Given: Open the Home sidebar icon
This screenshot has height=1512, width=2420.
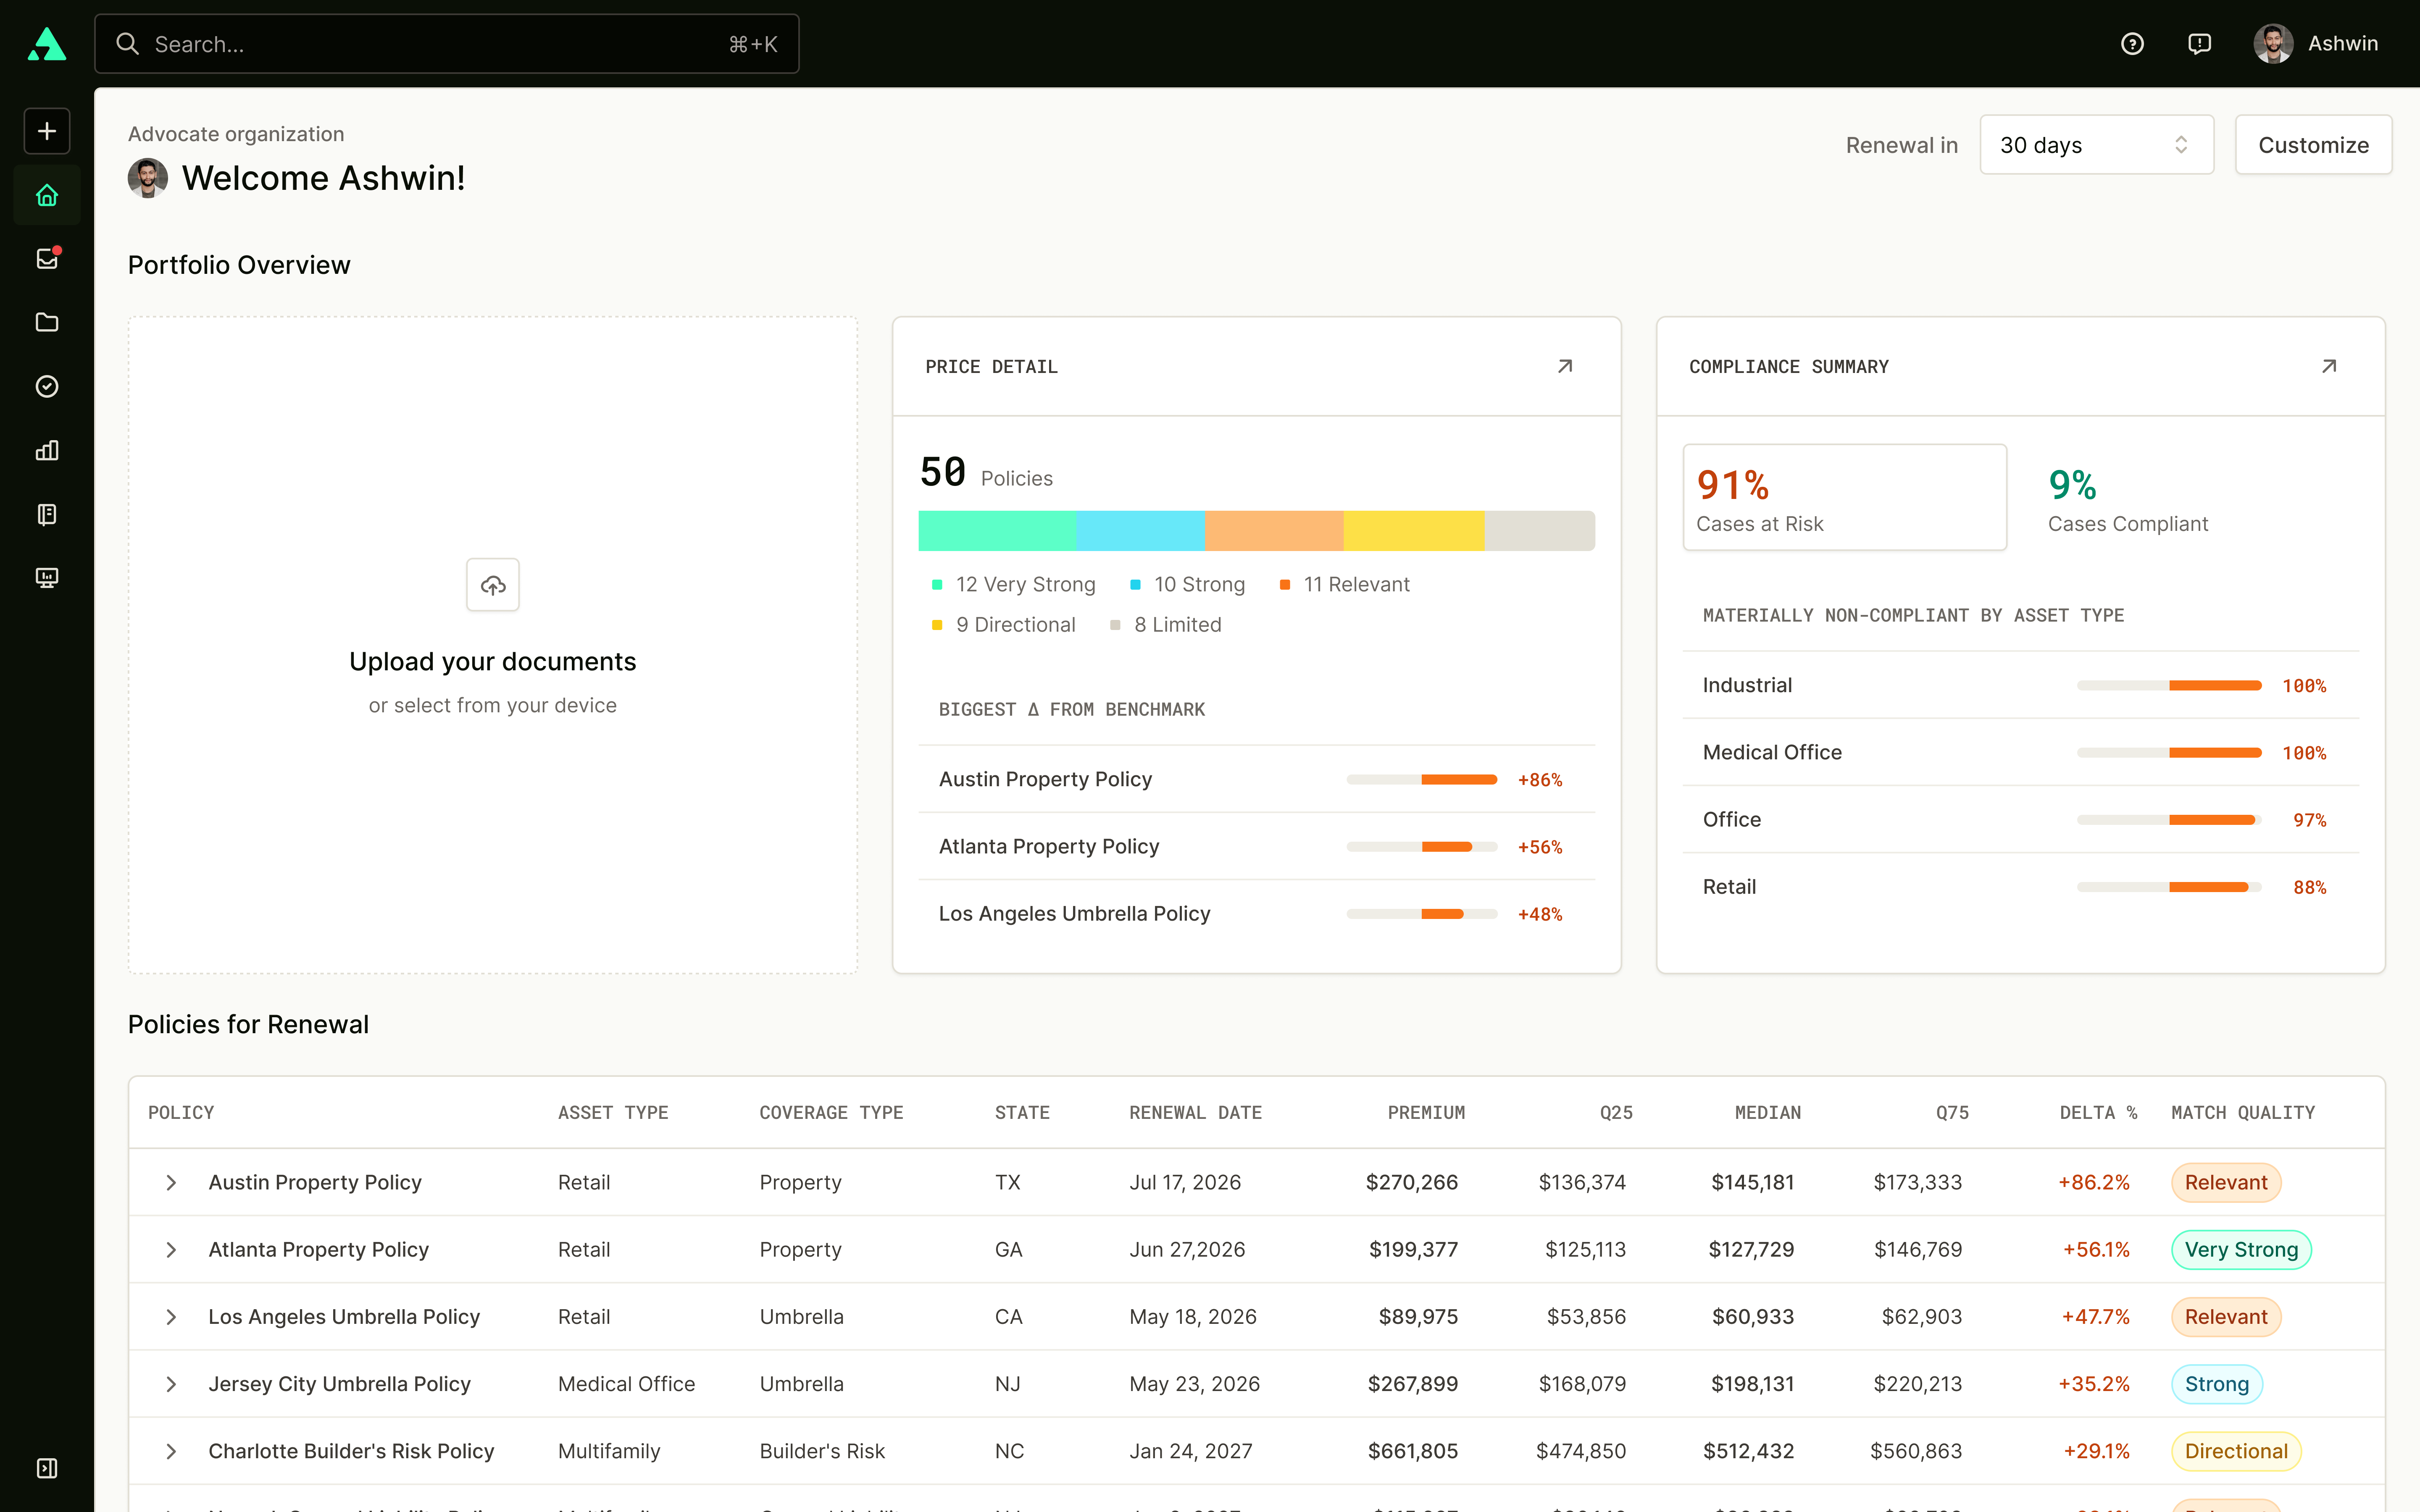Looking at the screenshot, I should [47, 195].
